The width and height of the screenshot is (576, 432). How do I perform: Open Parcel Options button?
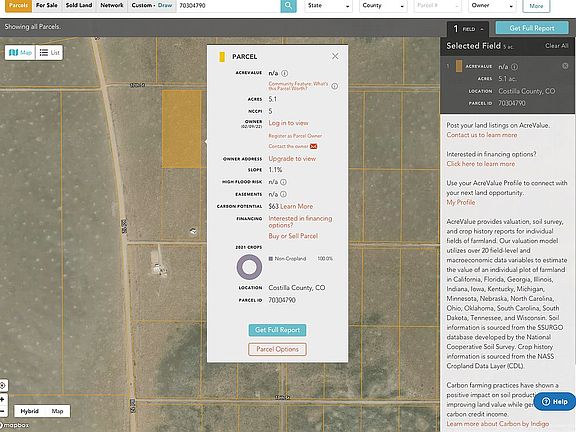click(277, 349)
